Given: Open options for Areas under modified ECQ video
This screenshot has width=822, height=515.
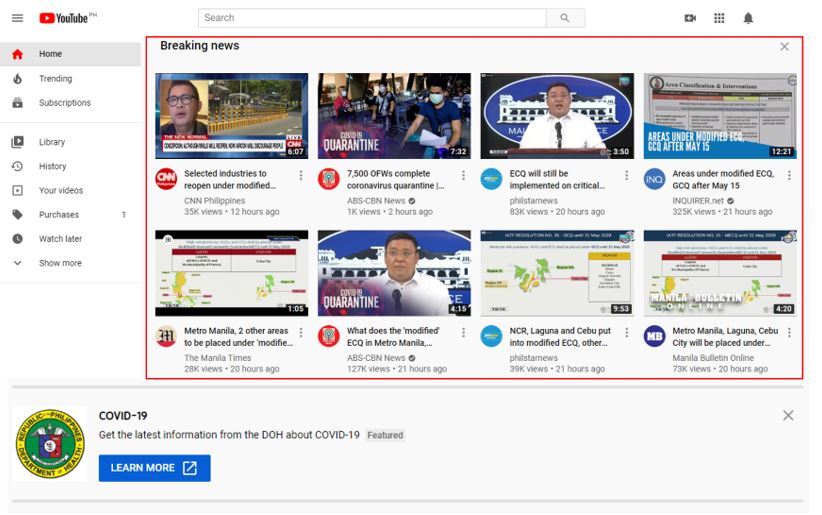Looking at the screenshot, I should 789,175.
